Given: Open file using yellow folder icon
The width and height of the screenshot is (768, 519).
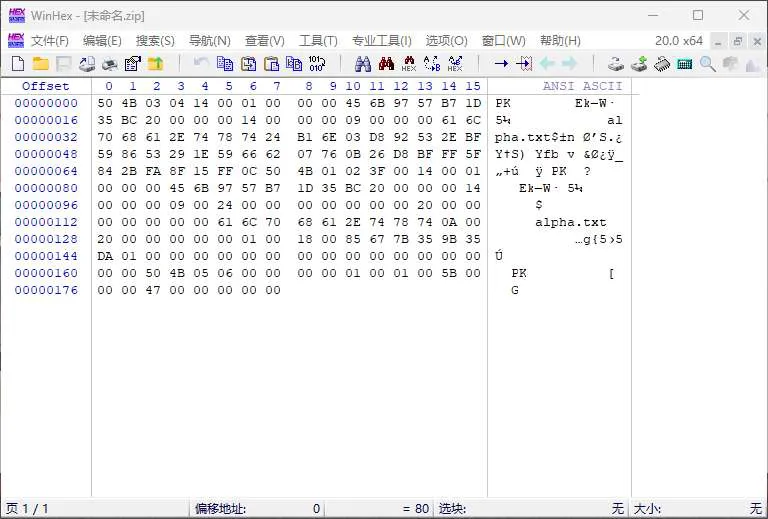Looking at the screenshot, I should click(x=41, y=64).
